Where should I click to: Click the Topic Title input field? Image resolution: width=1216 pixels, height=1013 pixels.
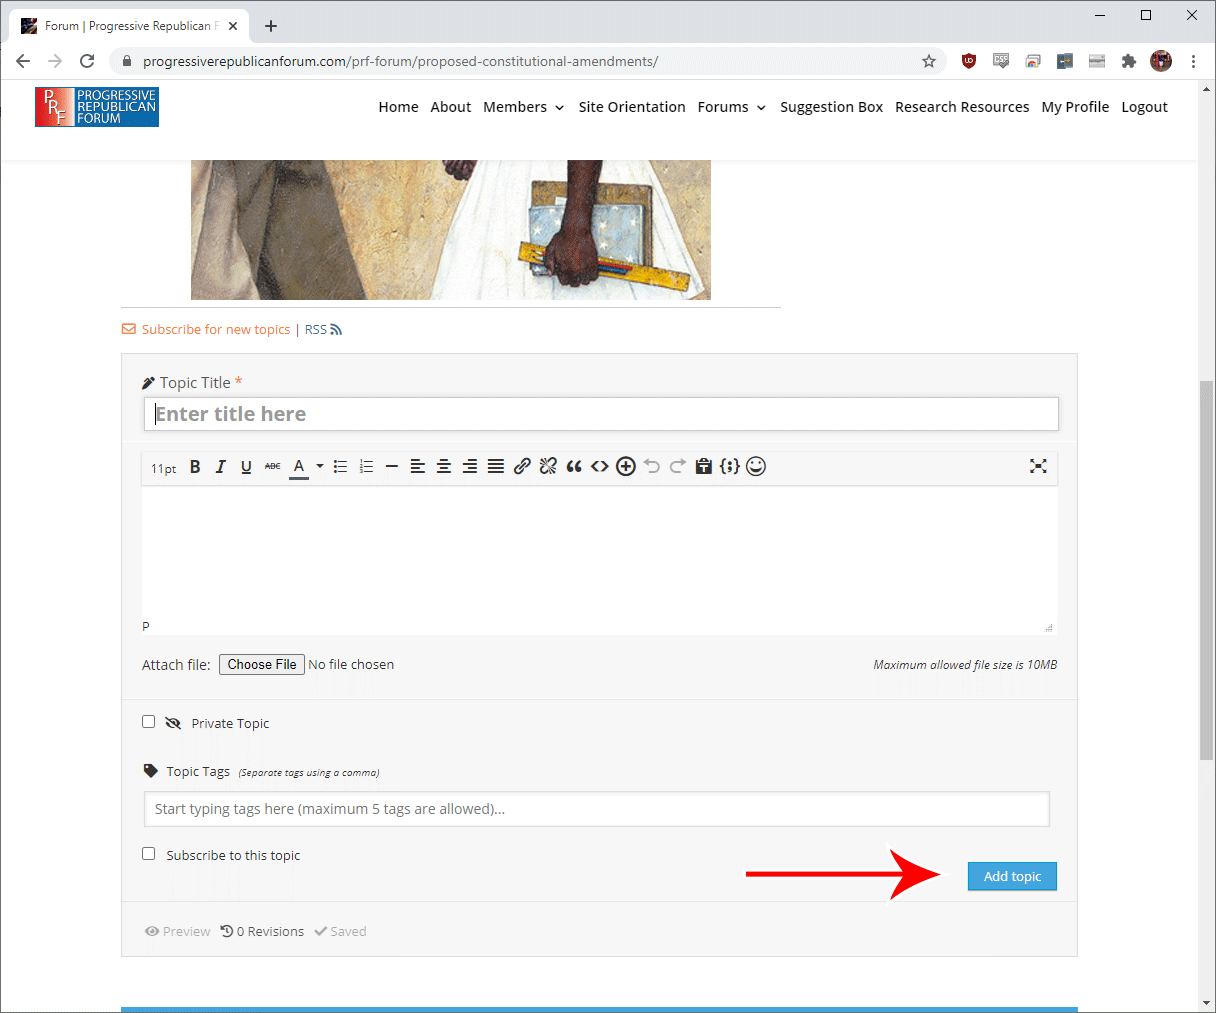coord(600,414)
